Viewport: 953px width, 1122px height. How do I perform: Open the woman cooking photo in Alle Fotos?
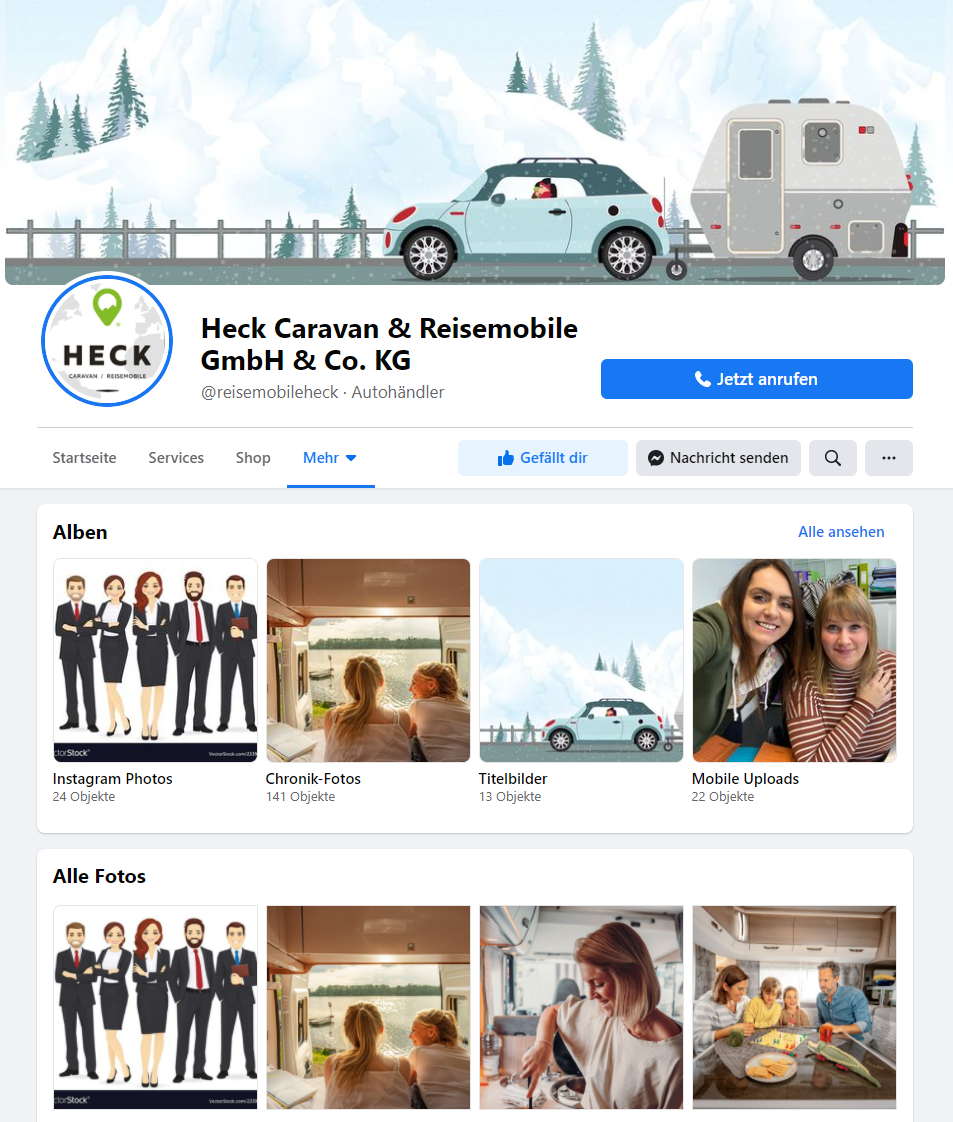(x=581, y=1007)
